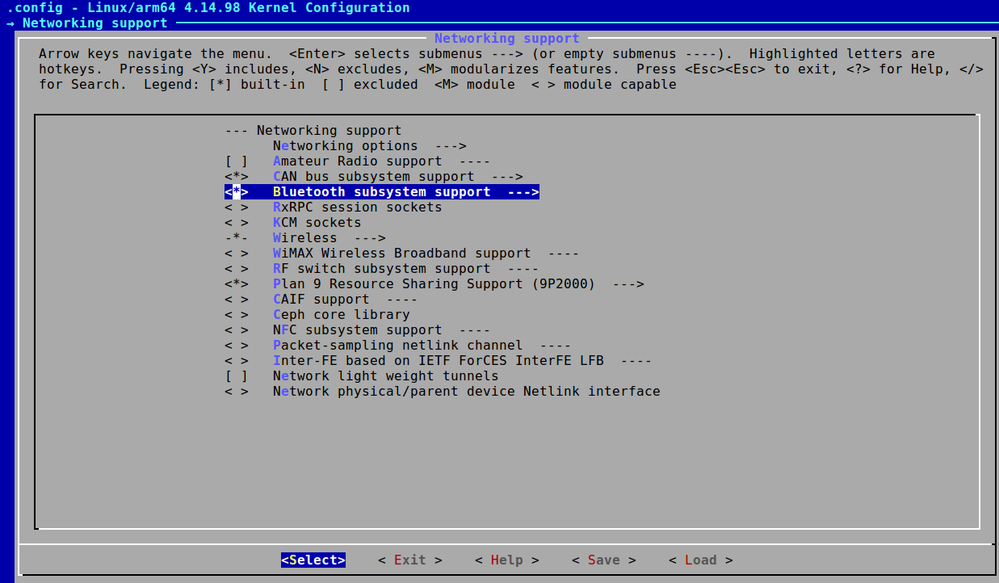999x583 pixels.
Task: Toggle Network light weight tunnels checkbox
Action: (236, 376)
